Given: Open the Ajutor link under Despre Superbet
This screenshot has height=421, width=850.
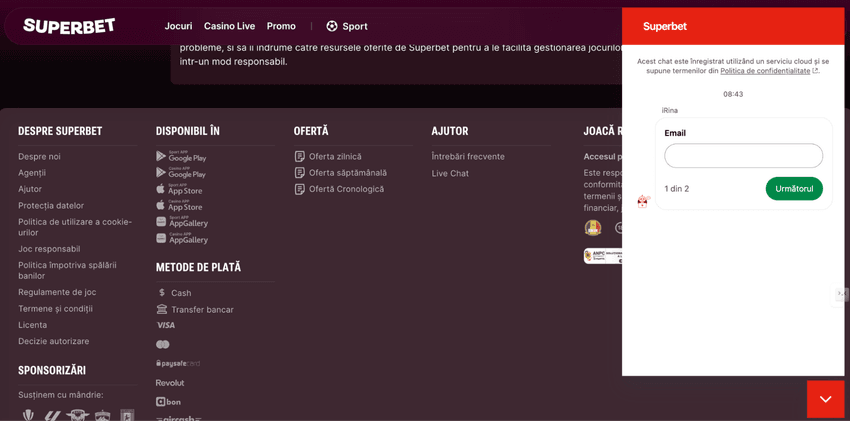Looking at the screenshot, I should [x=30, y=189].
